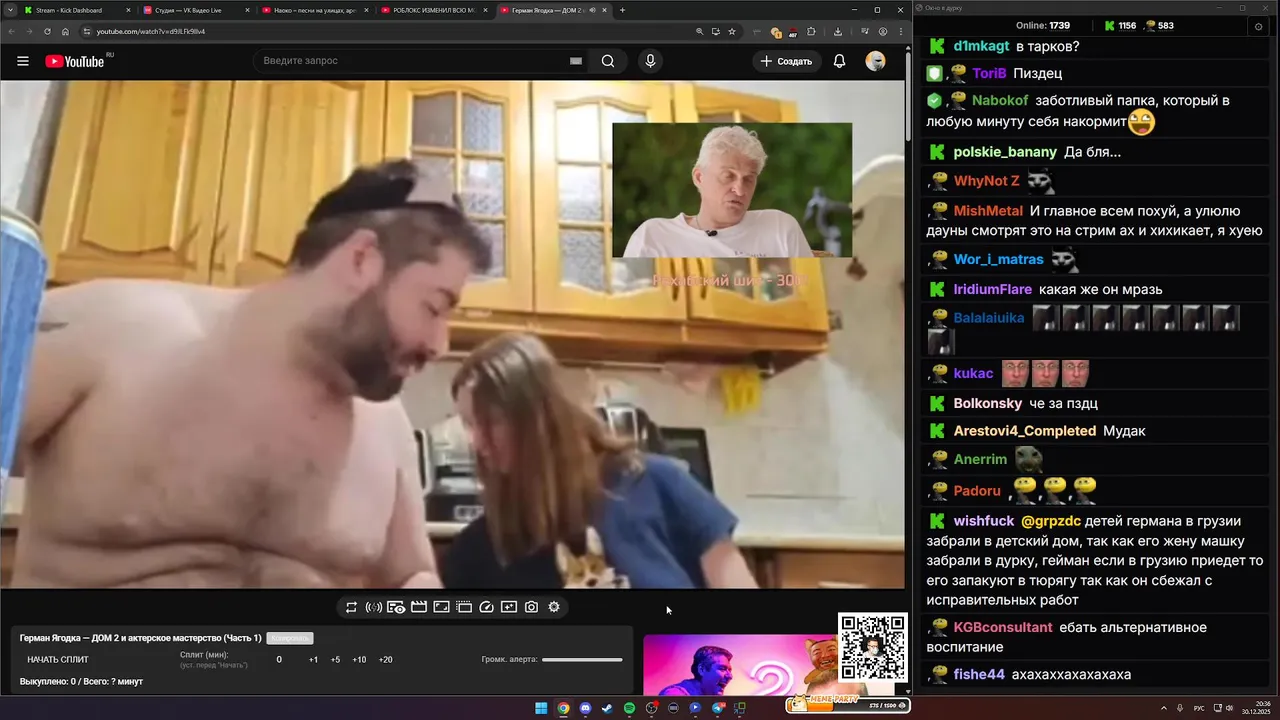Click the QR code overlay

[873, 648]
